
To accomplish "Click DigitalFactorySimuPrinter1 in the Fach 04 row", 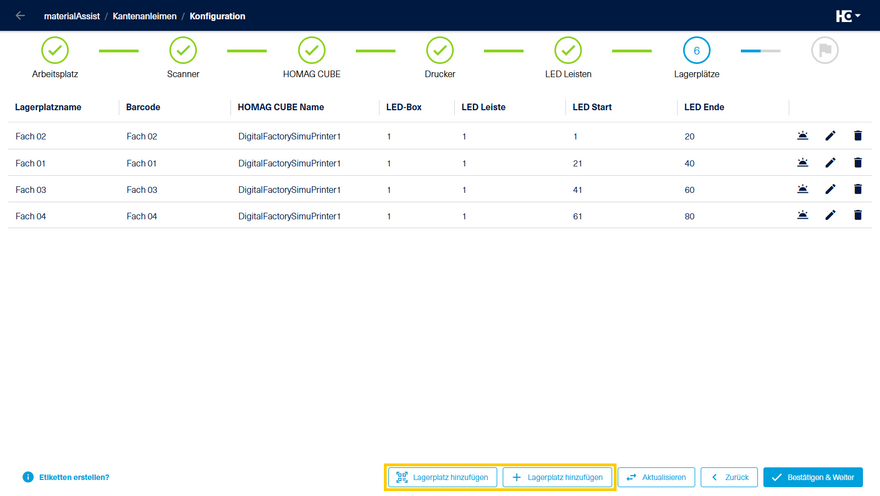I will pyautogui.click(x=289, y=216).
